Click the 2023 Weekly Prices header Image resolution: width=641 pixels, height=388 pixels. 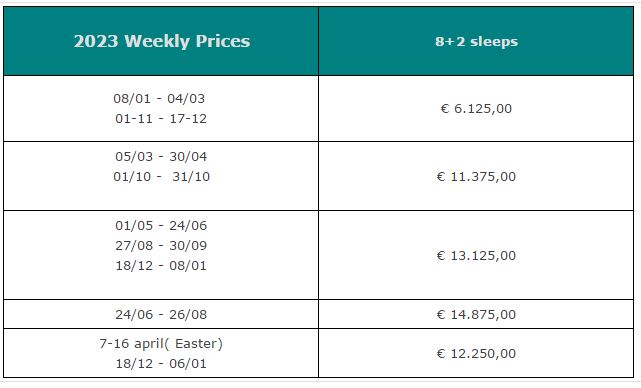[161, 41]
